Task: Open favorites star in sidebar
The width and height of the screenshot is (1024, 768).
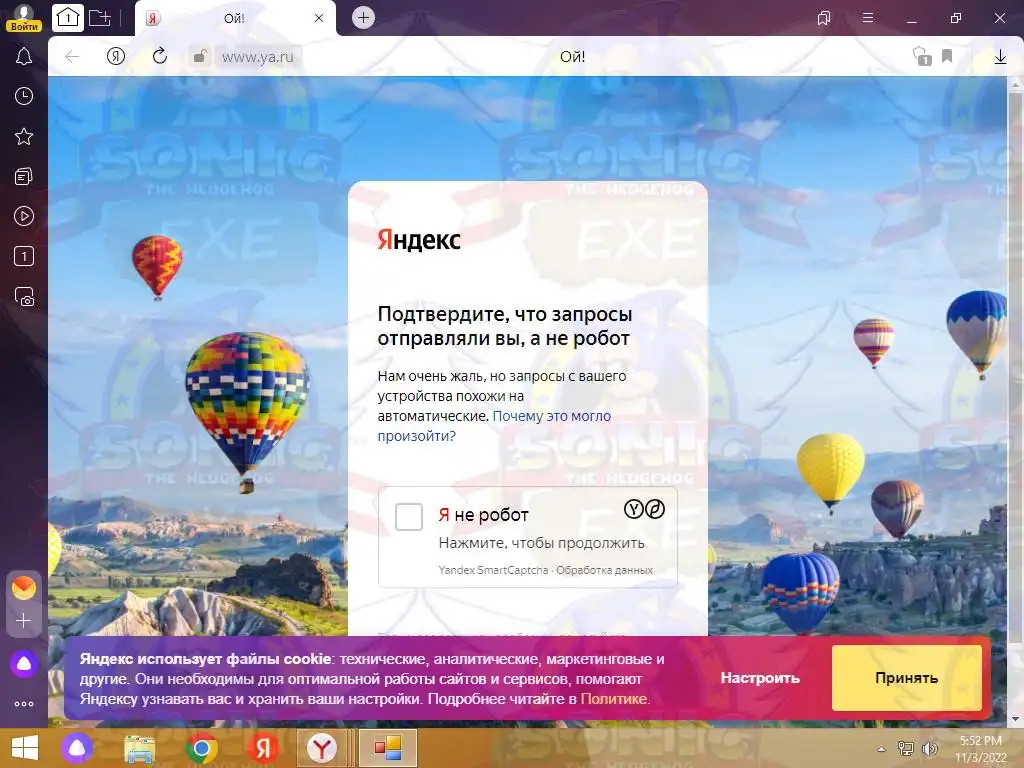Action: click(x=24, y=136)
